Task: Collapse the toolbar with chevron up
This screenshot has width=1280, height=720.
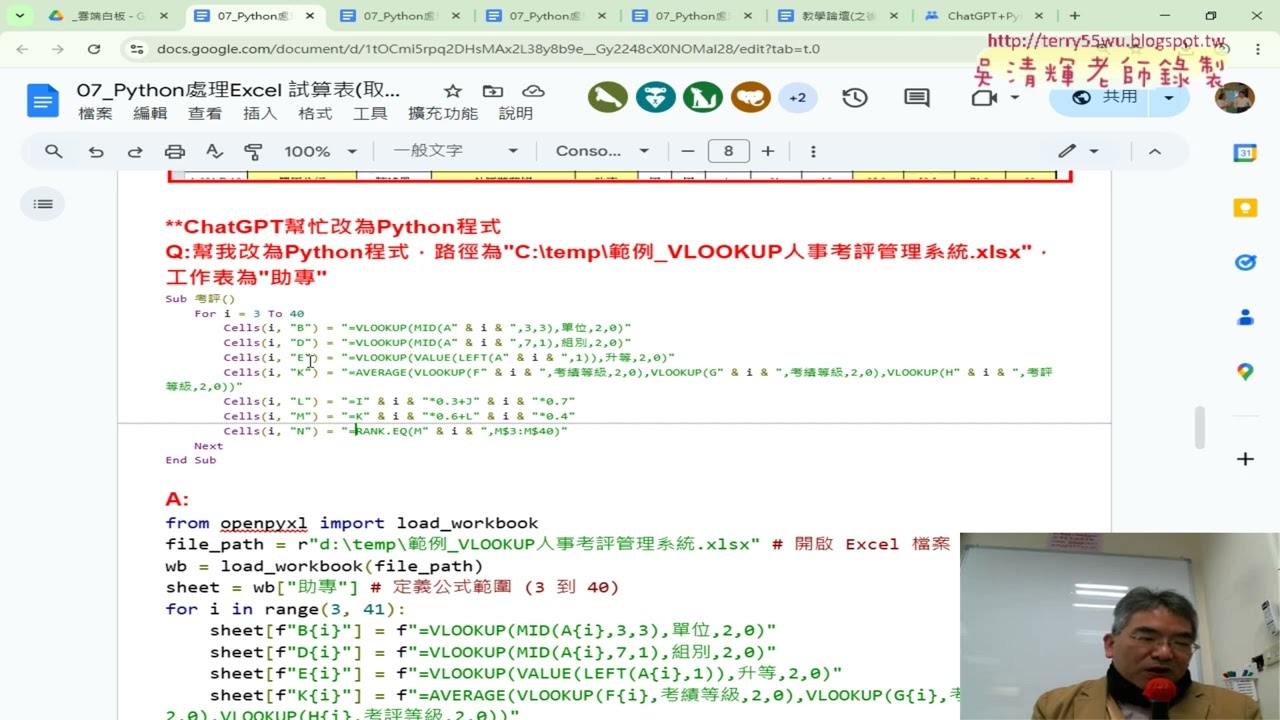Action: pyautogui.click(x=1154, y=151)
